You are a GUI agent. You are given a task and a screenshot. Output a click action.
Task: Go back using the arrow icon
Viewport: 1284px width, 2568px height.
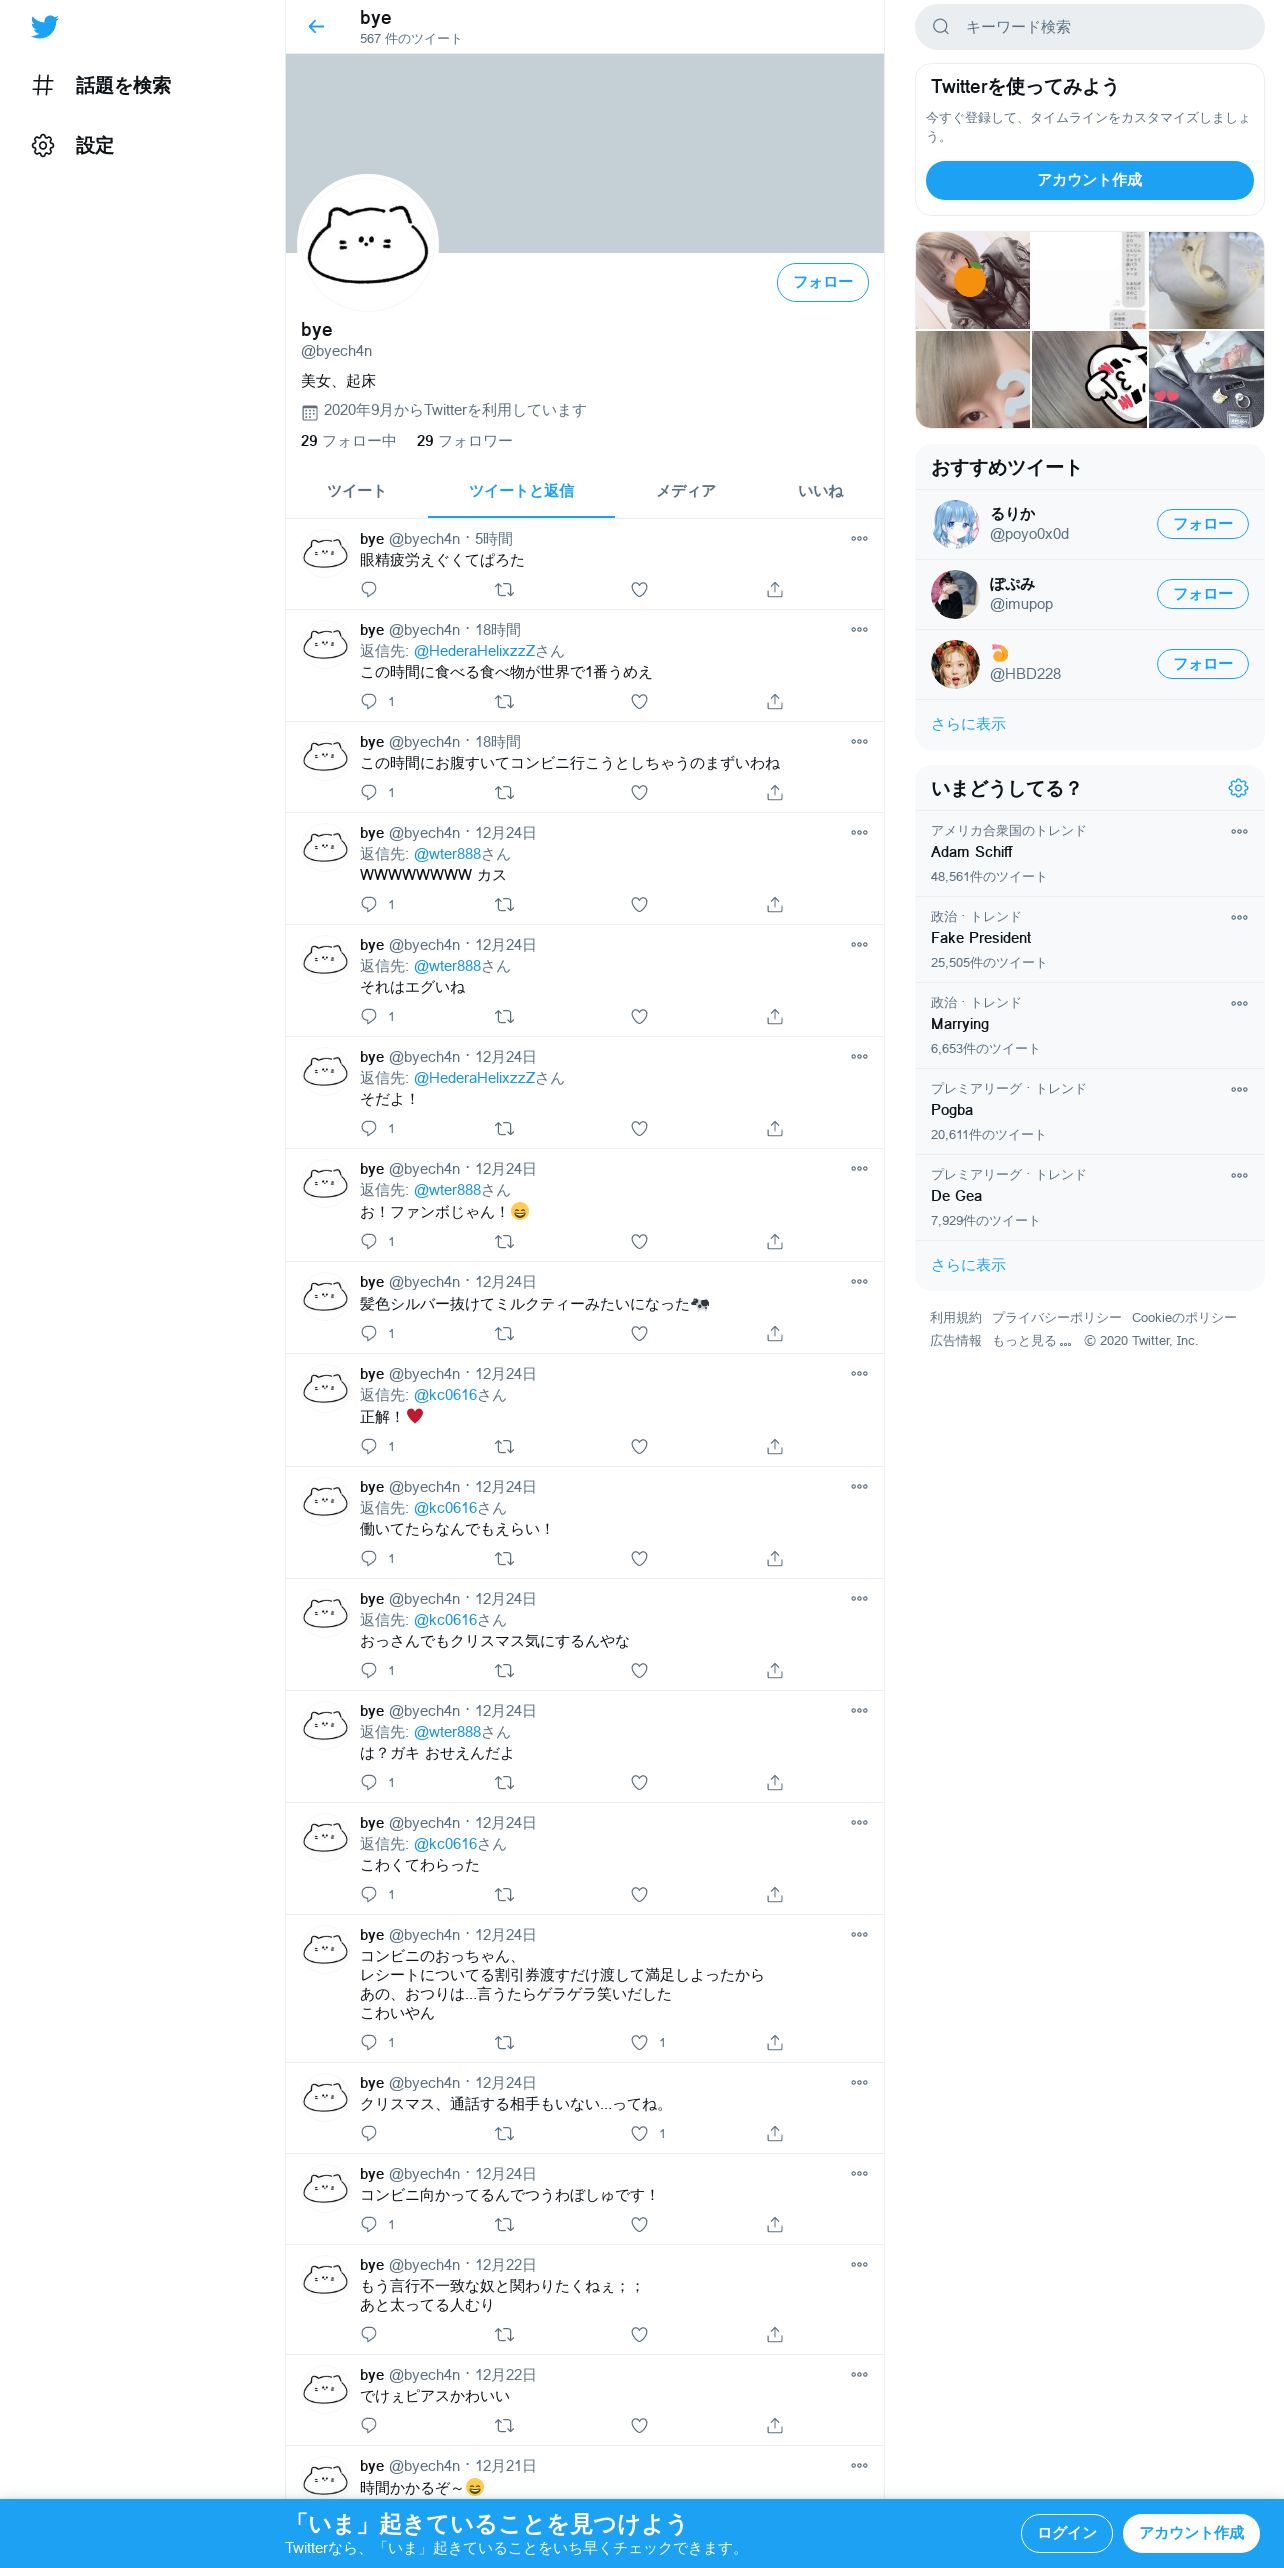[316, 27]
